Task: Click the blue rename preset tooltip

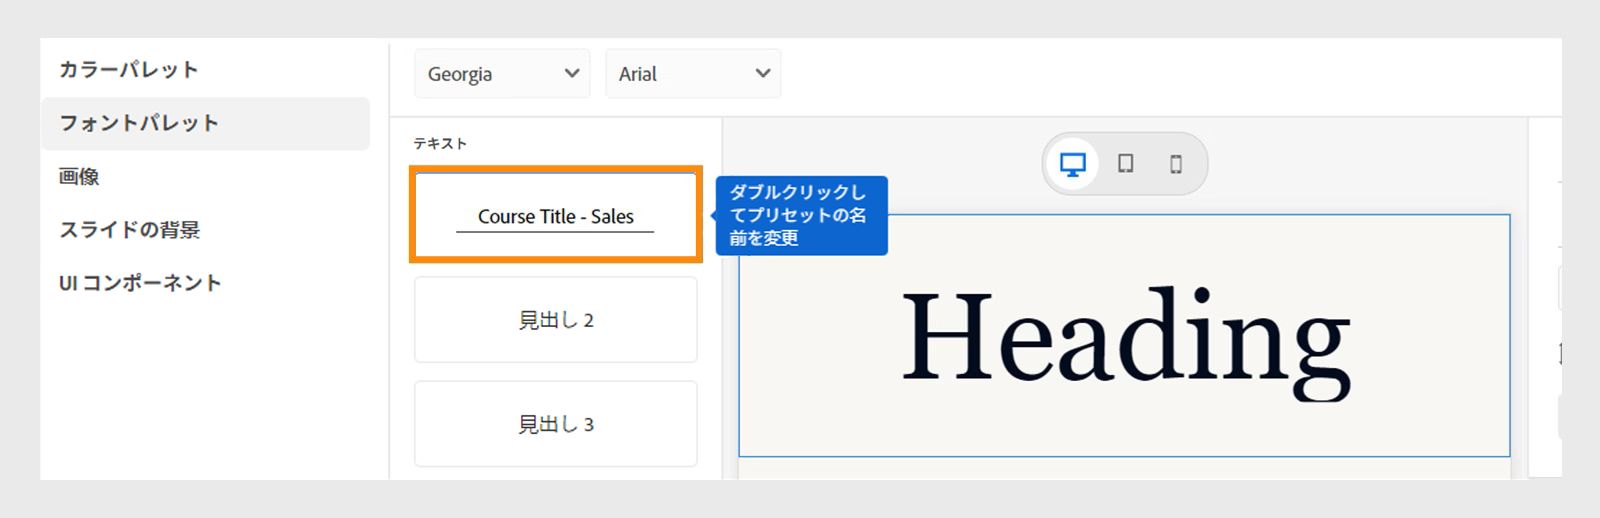Action: (801, 216)
